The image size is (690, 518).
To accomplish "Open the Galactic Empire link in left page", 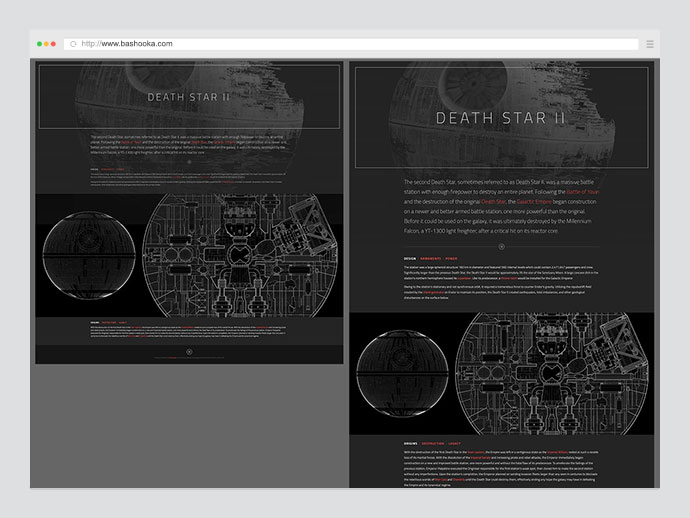I will [x=224, y=142].
